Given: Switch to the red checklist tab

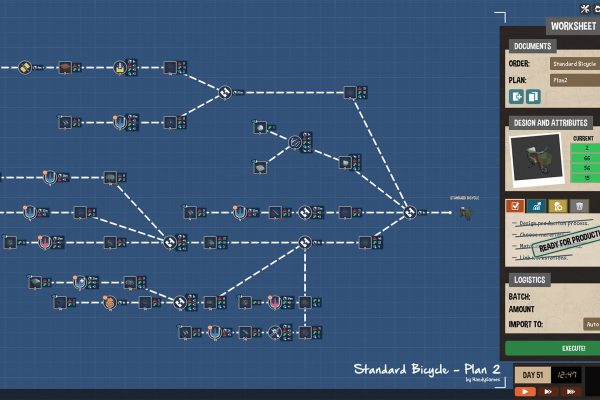Looking at the screenshot, I should tap(515, 206).
